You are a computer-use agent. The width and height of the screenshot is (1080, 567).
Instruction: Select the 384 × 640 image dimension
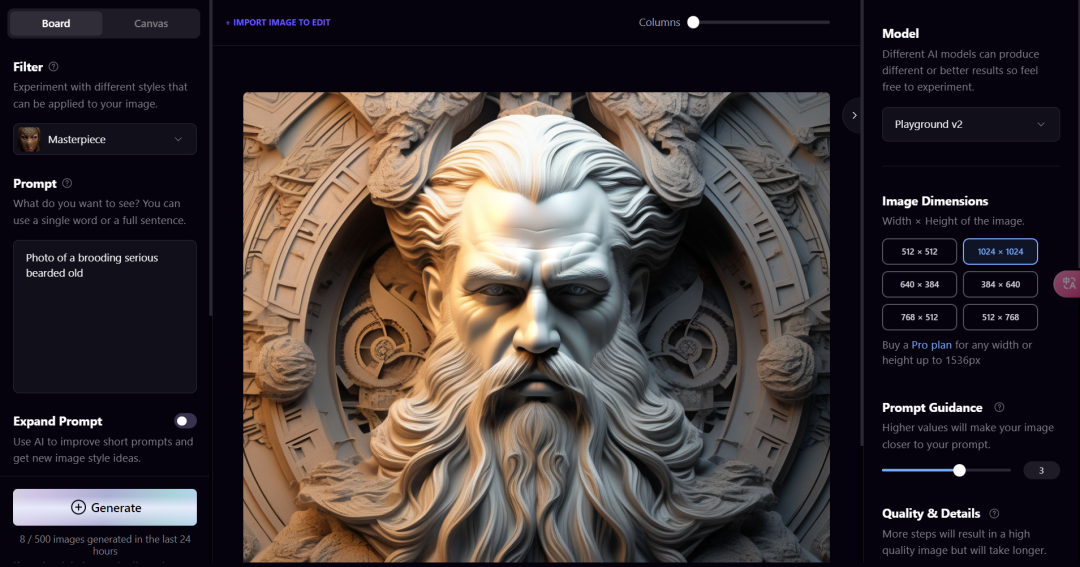(x=1000, y=284)
